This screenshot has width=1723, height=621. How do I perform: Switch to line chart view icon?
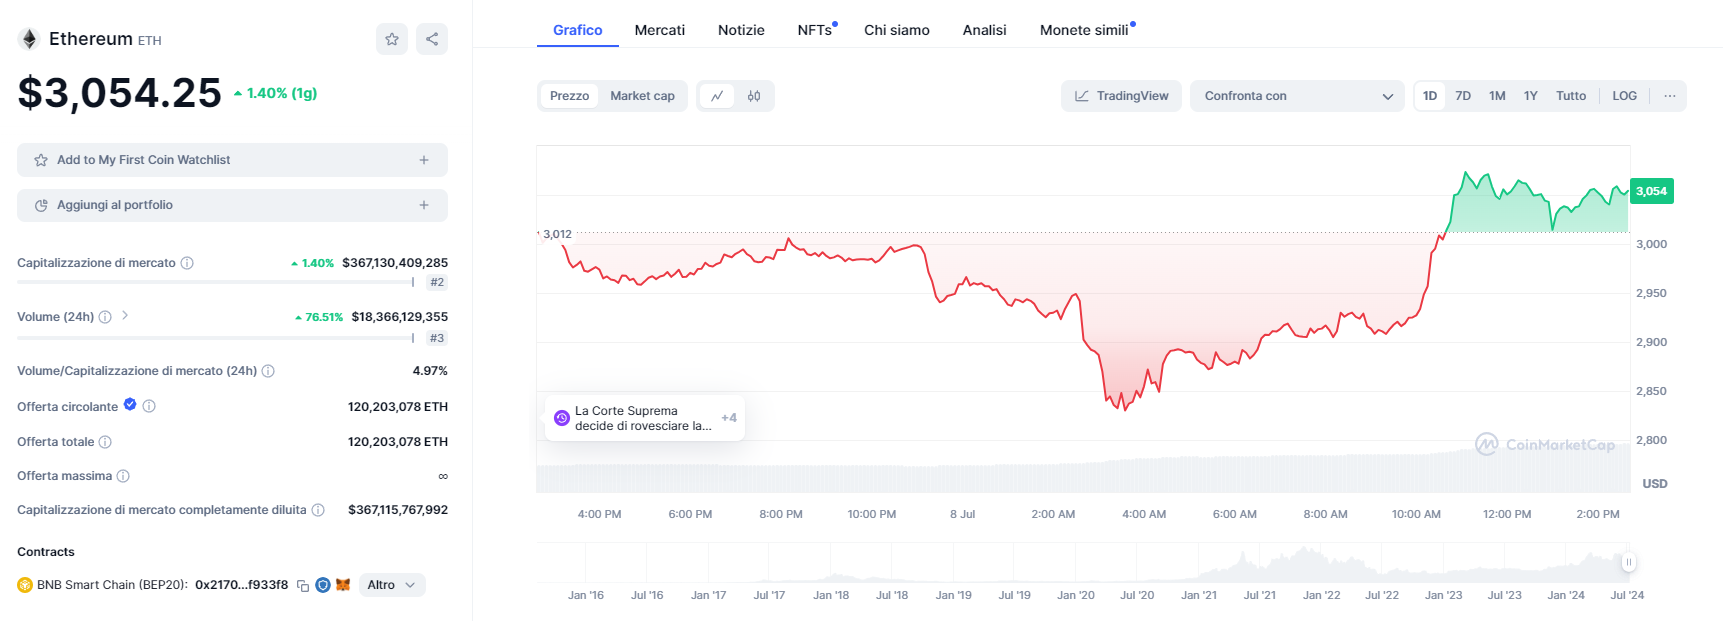tap(717, 96)
